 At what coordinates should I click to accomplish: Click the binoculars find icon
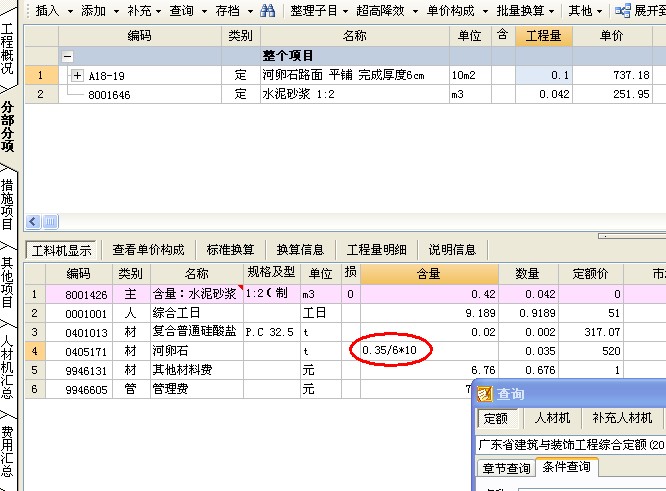click(x=267, y=11)
